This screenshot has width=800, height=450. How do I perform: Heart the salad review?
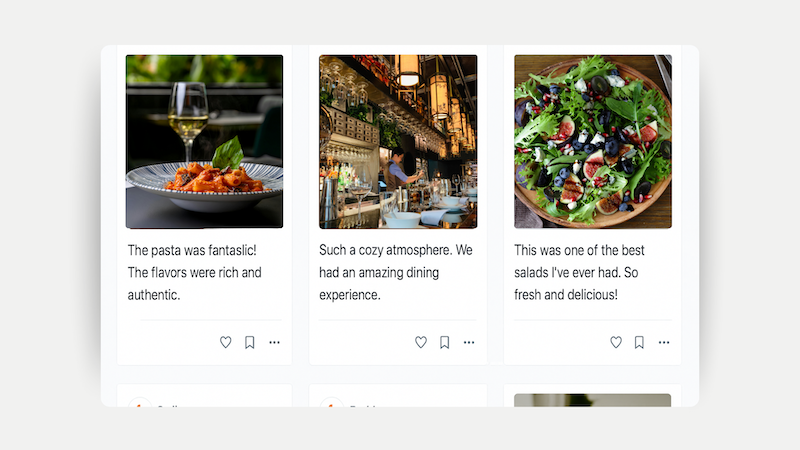pyautogui.click(x=616, y=342)
